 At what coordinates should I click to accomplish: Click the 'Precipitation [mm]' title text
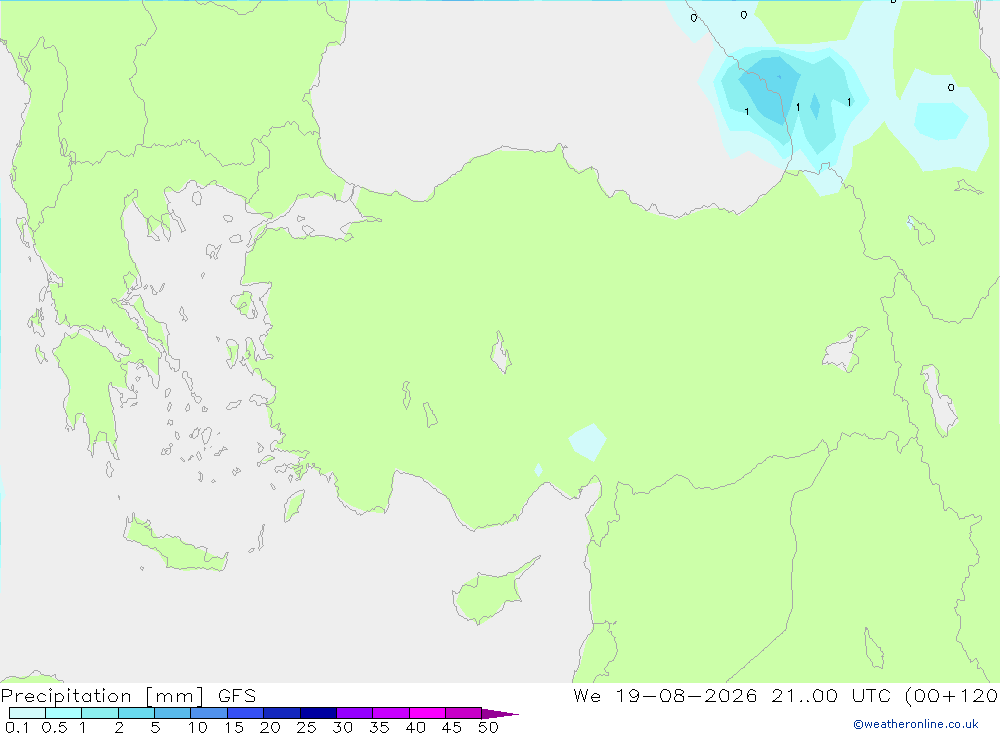click(x=102, y=696)
